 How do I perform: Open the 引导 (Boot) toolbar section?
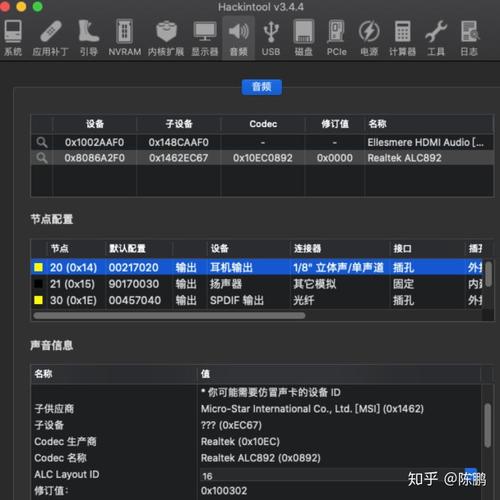coord(89,37)
